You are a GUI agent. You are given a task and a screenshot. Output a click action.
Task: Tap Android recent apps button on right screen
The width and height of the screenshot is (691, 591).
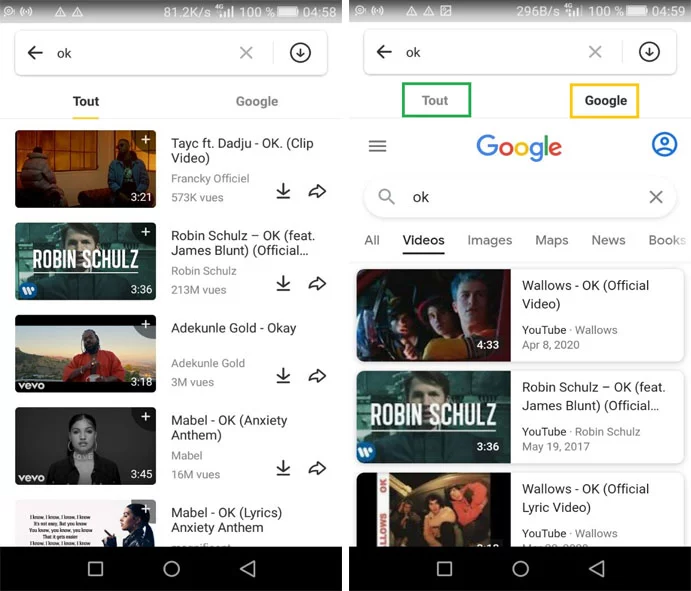point(444,569)
